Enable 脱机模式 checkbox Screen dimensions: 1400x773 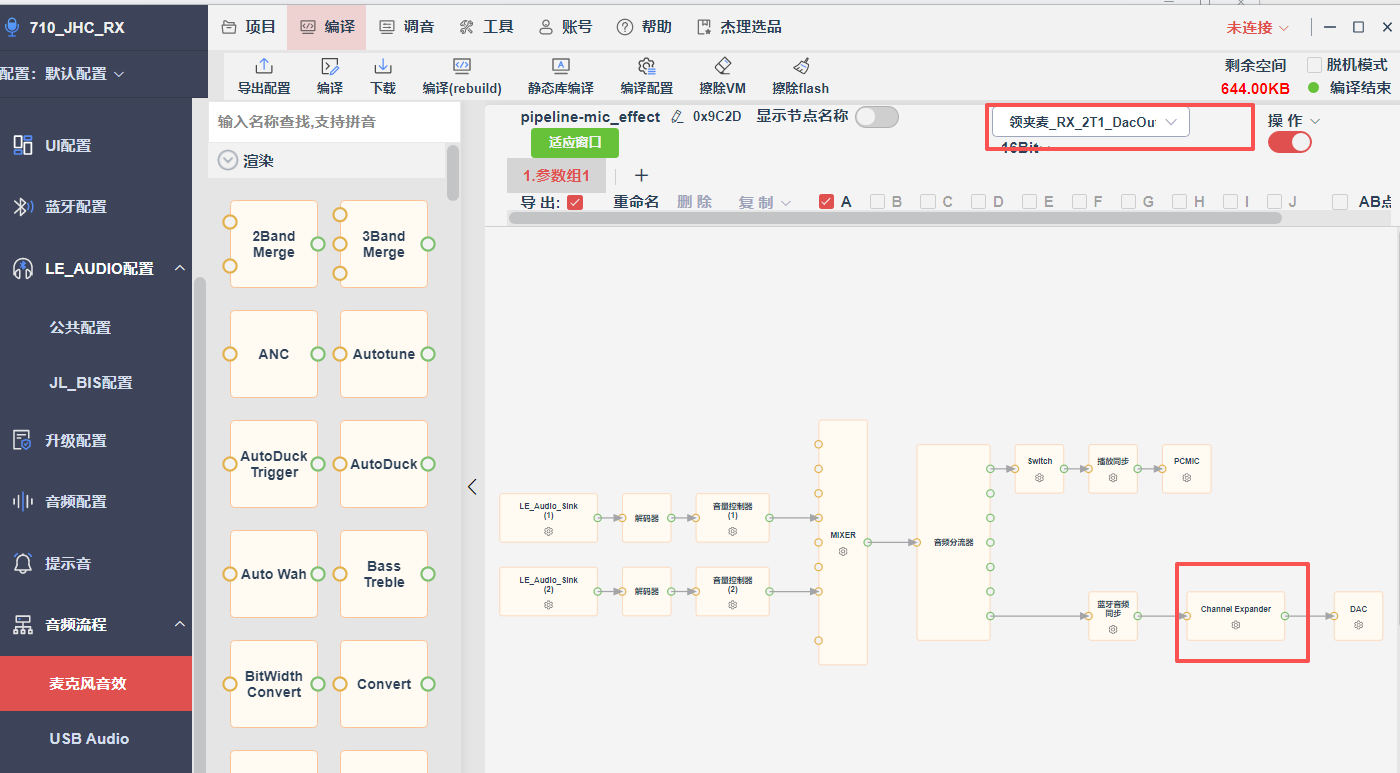(x=1314, y=65)
